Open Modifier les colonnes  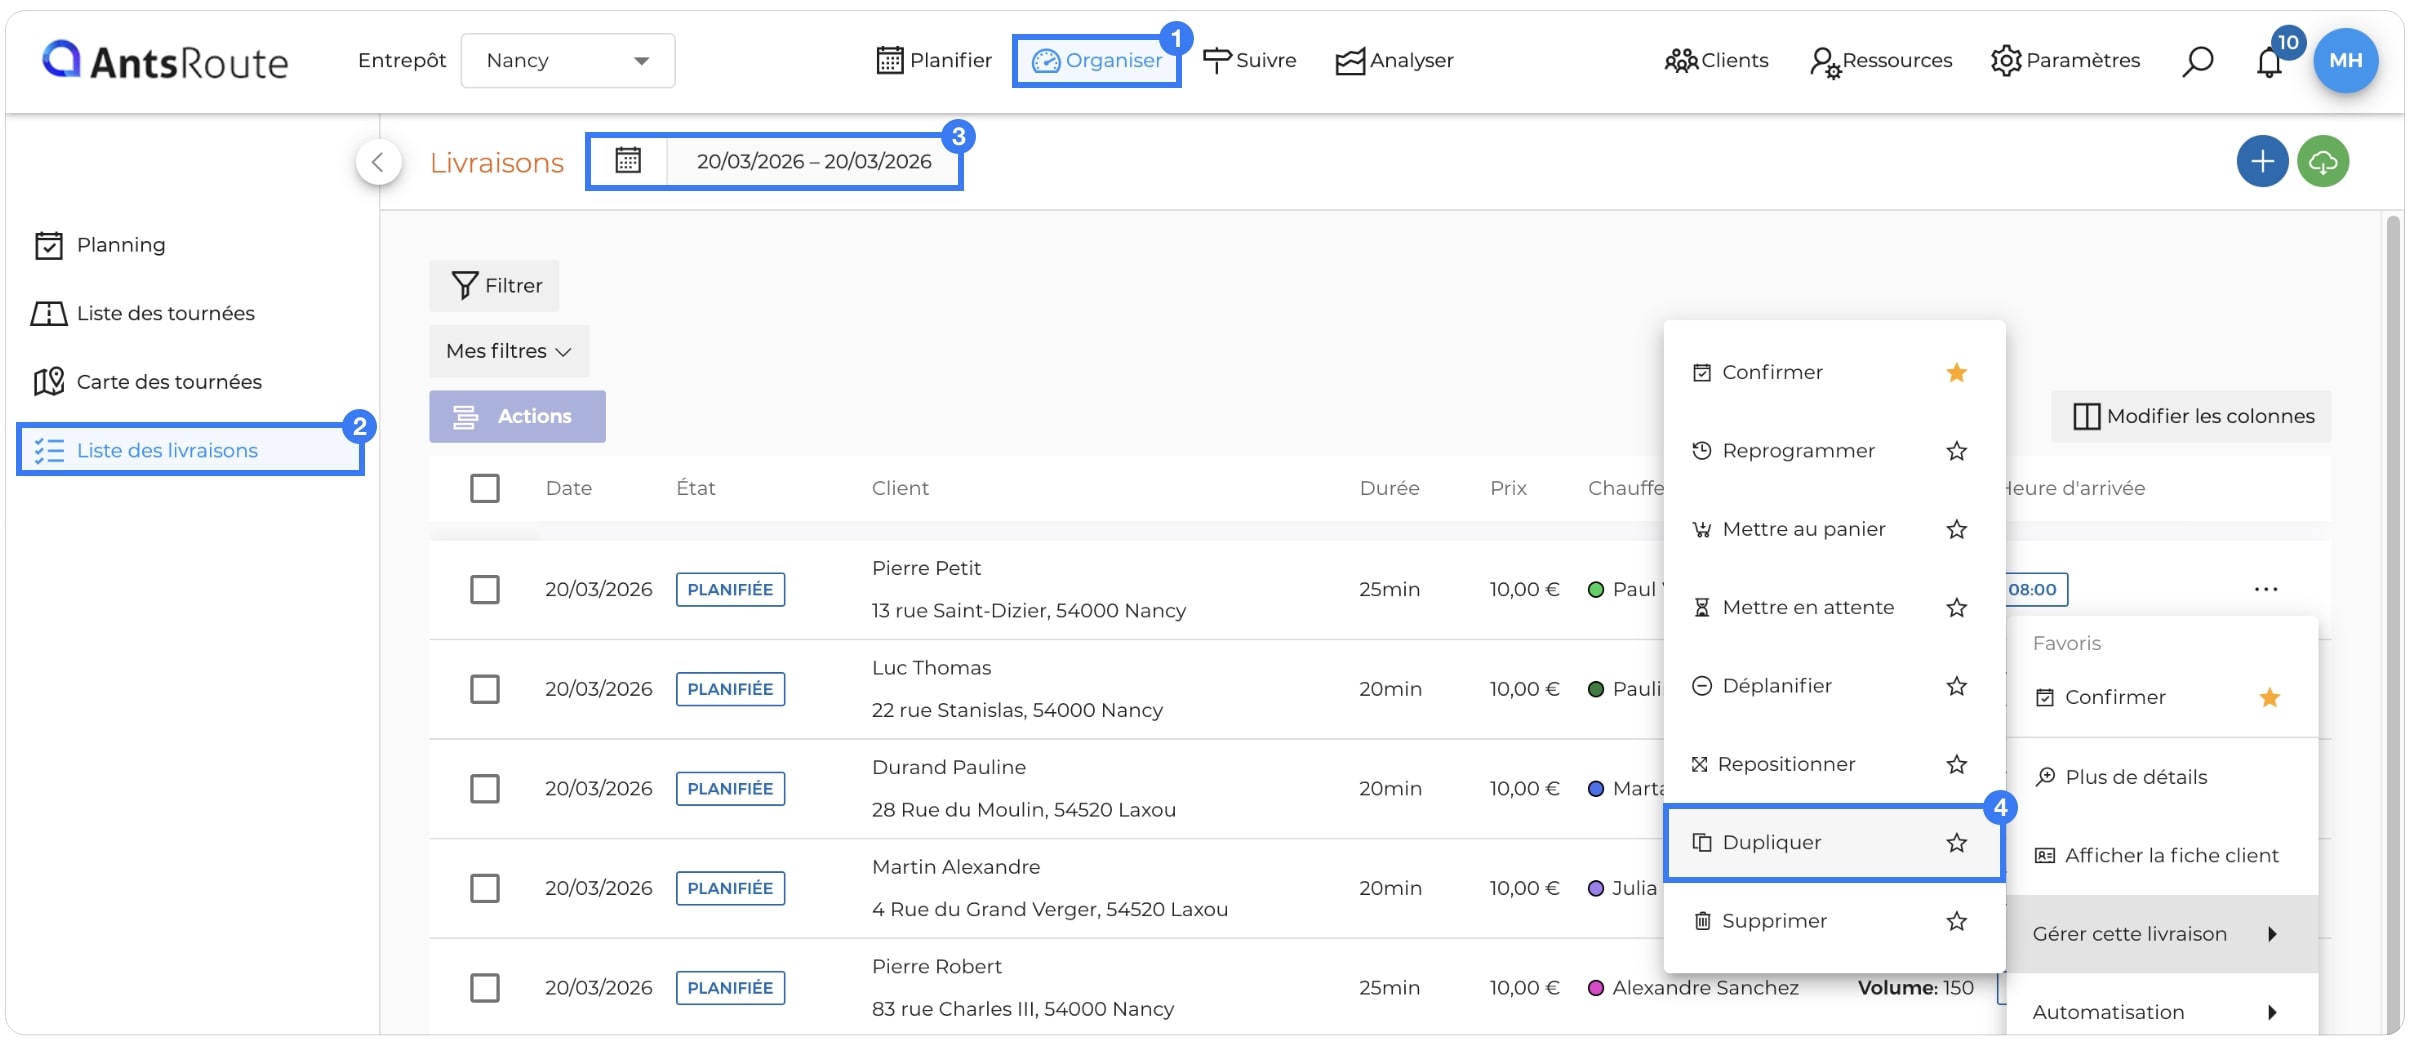coord(2192,416)
